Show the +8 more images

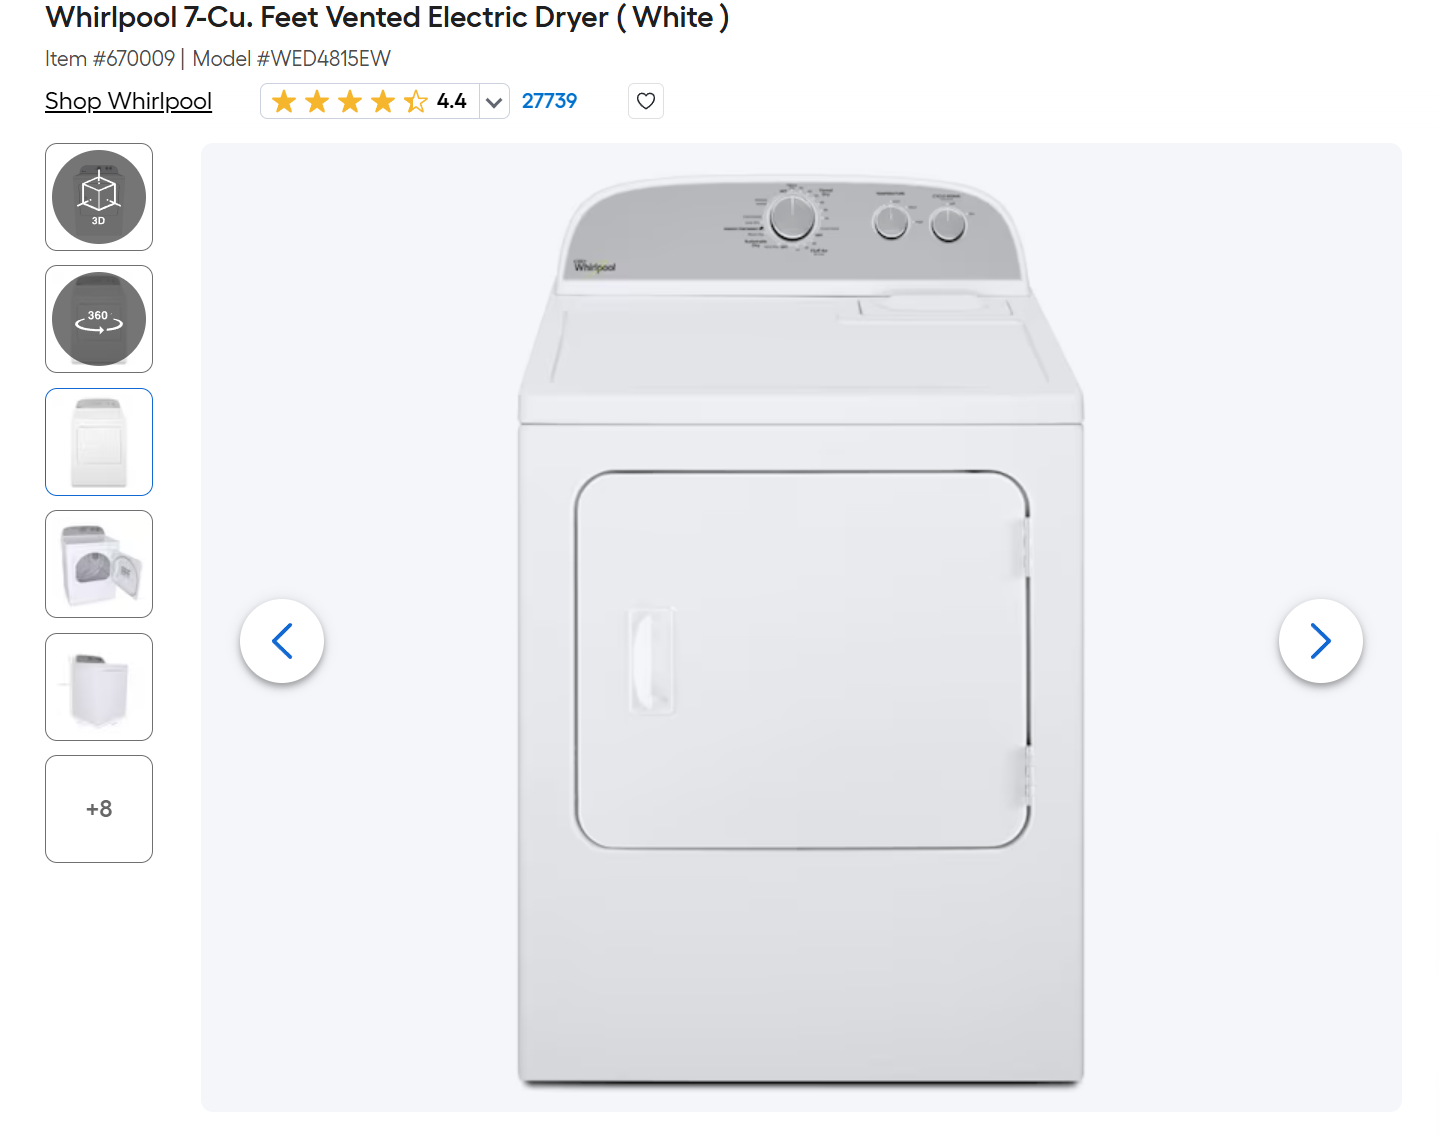pyautogui.click(x=99, y=809)
